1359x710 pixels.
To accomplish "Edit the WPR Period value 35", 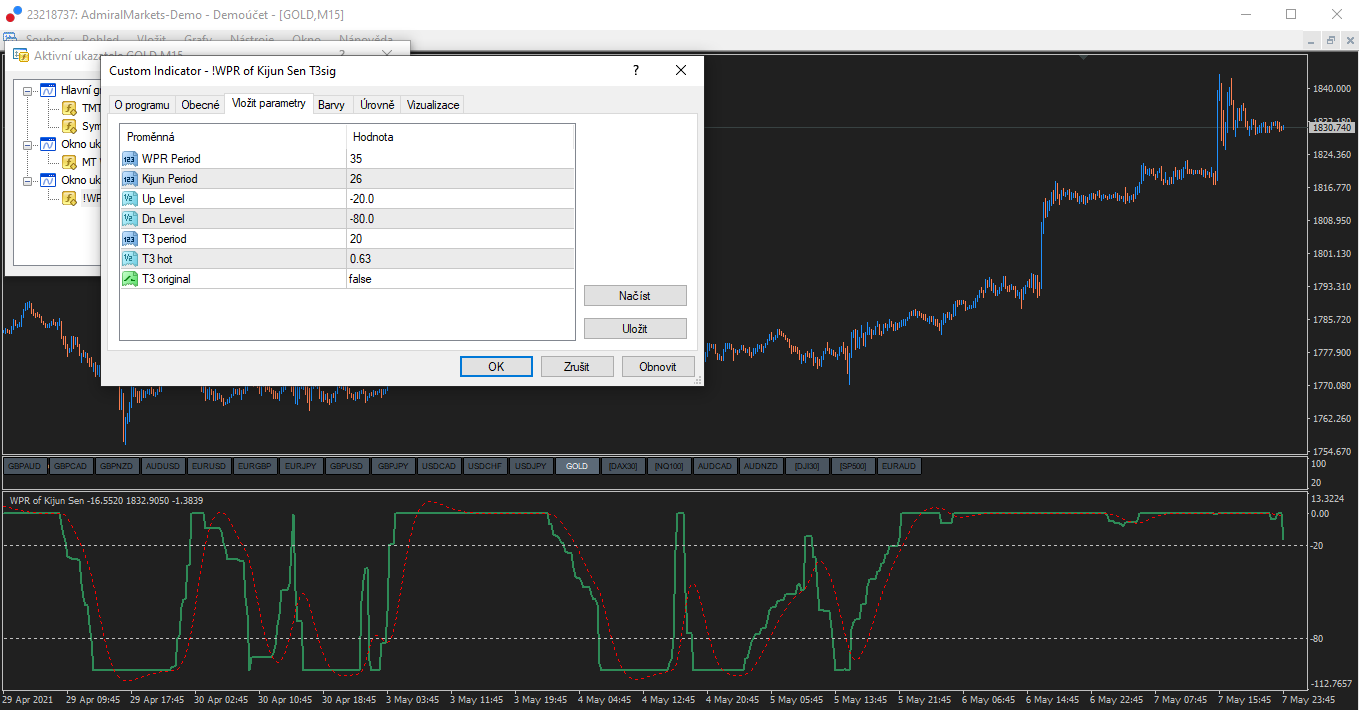I will click(356, 159).
